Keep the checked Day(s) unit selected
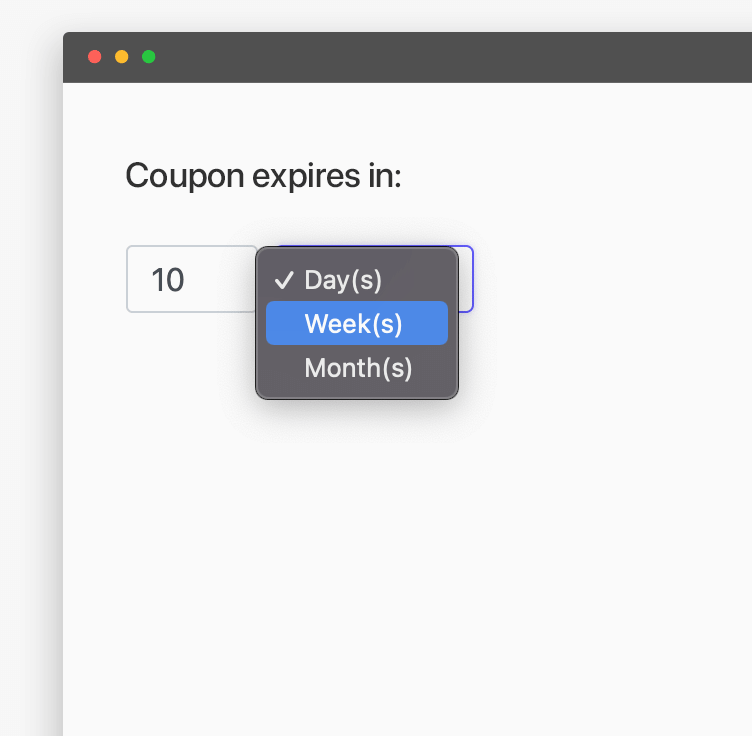The width and height of the screenshot is (752, 736). tap(343, 280)
